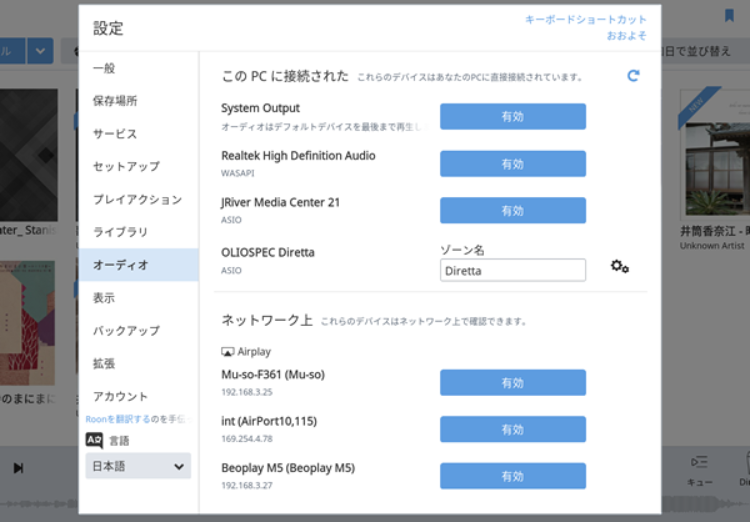
Task: Click 192.168.3.27 address text
Action: click(x=247, y=485)
